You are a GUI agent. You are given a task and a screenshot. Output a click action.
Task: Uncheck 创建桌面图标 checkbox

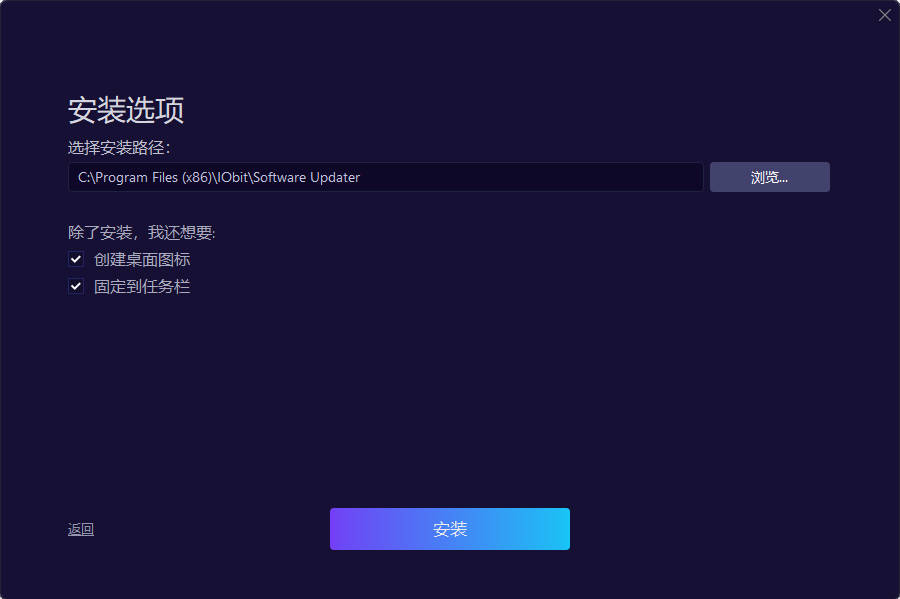tap(76, 259)
